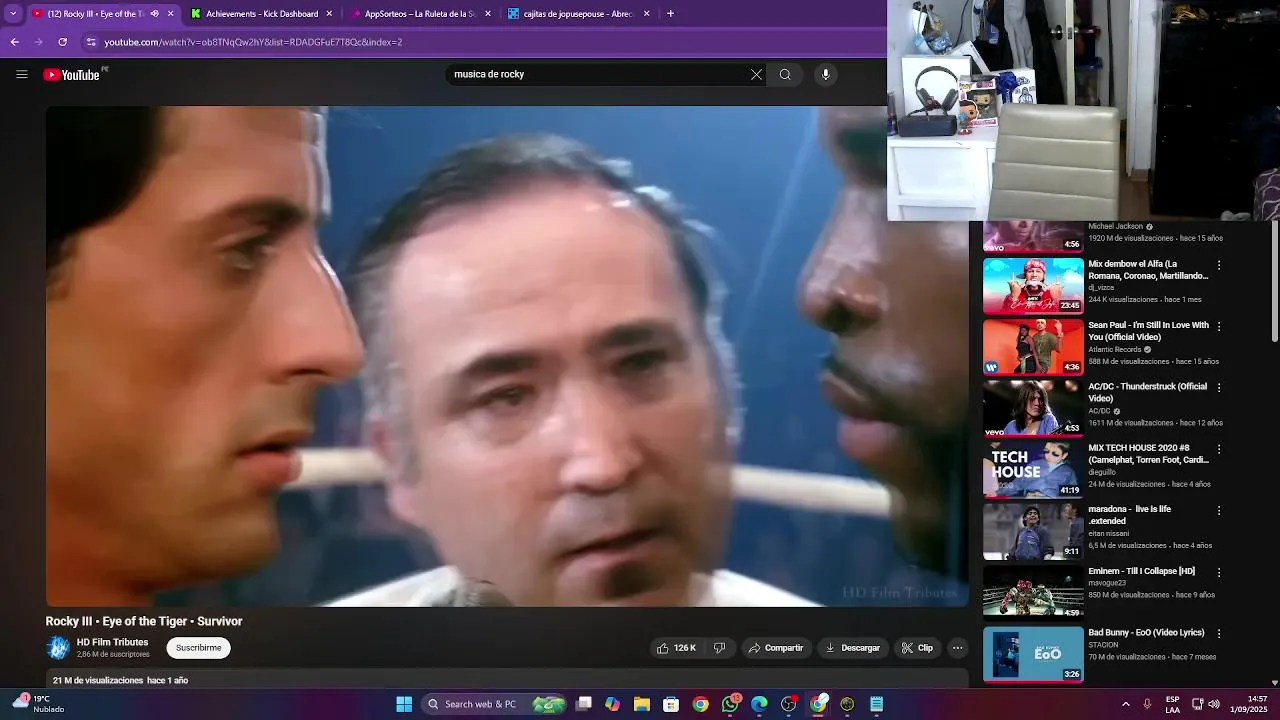The width and height of the screenshot is (1280, 720).
Task: Close the AppSorteos tab
Action: tap(487, 14)
